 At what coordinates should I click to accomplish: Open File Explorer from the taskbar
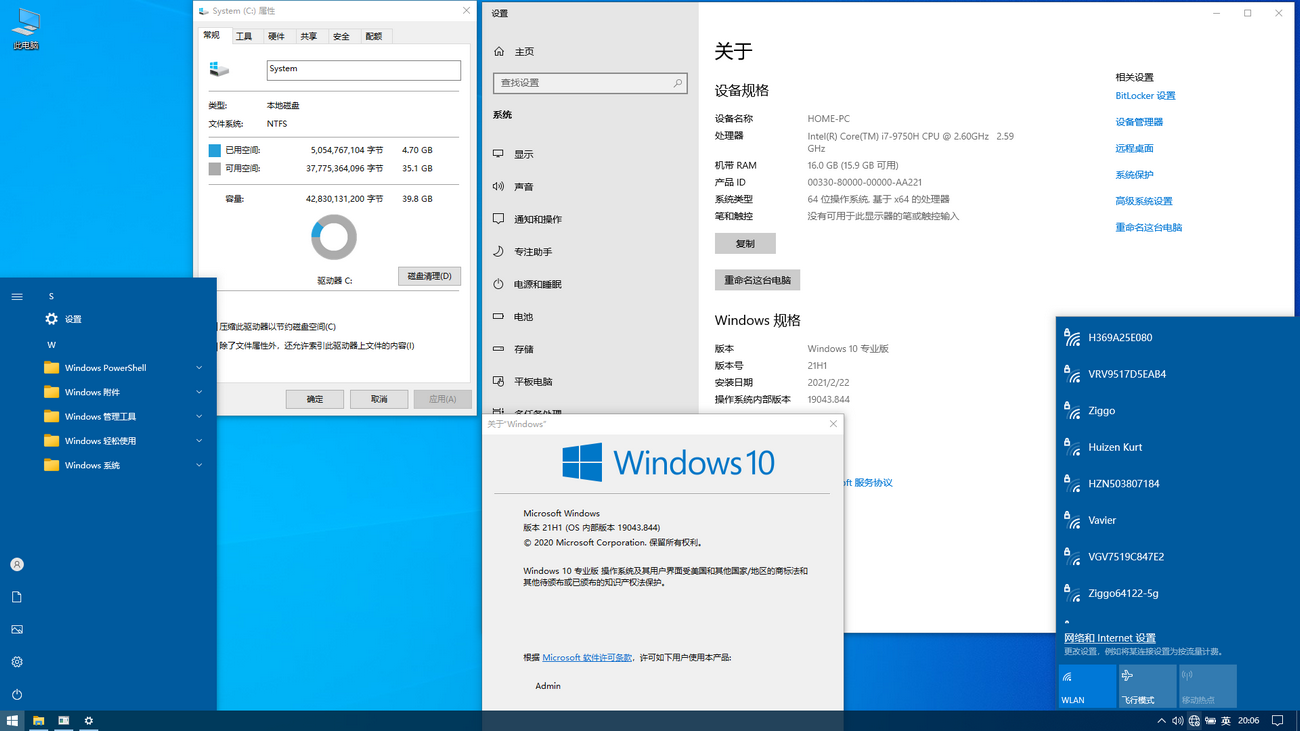(38, 720)
